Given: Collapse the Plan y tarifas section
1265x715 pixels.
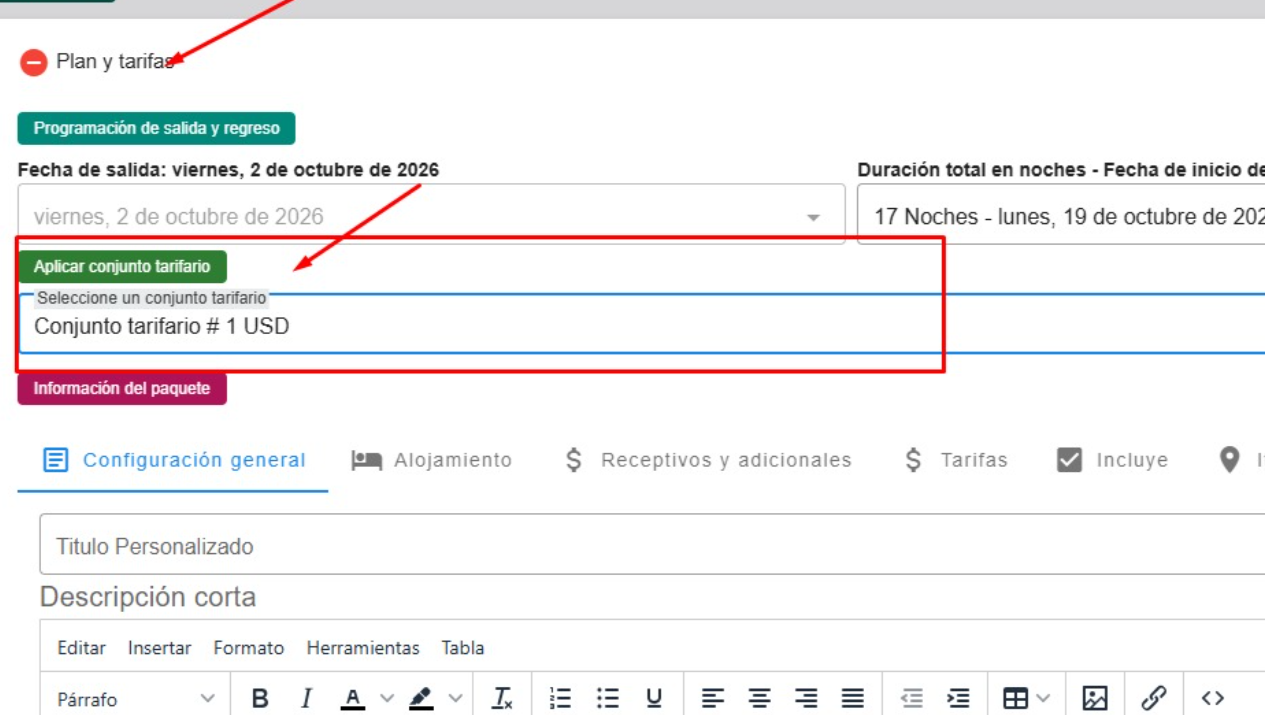Looking at the screenshot, I should pos(33,63).
